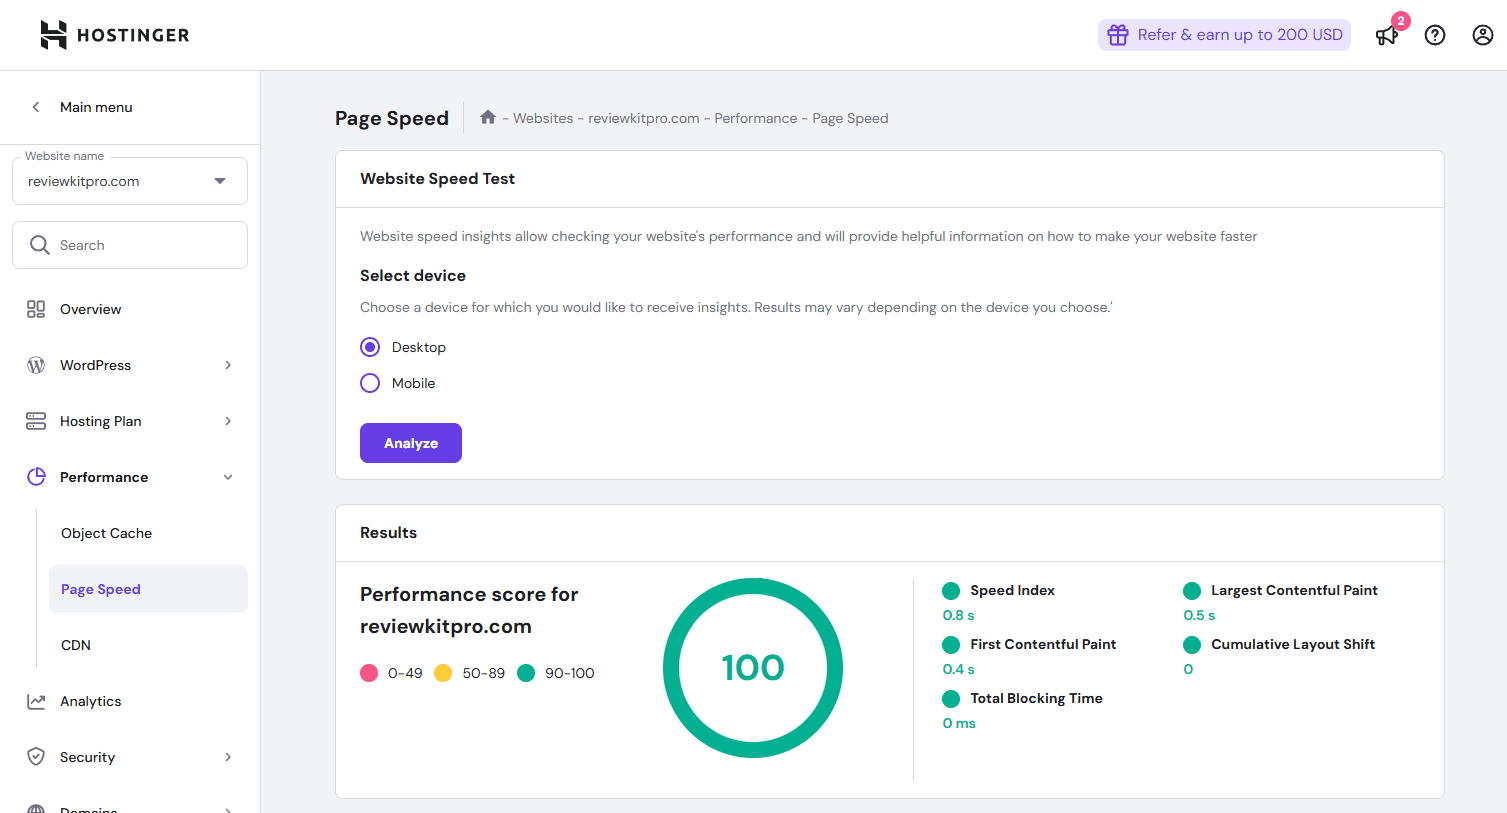This screenshot has height=813, width=1507.
Task: Click the Security shield icon
Action: (36, 757)
